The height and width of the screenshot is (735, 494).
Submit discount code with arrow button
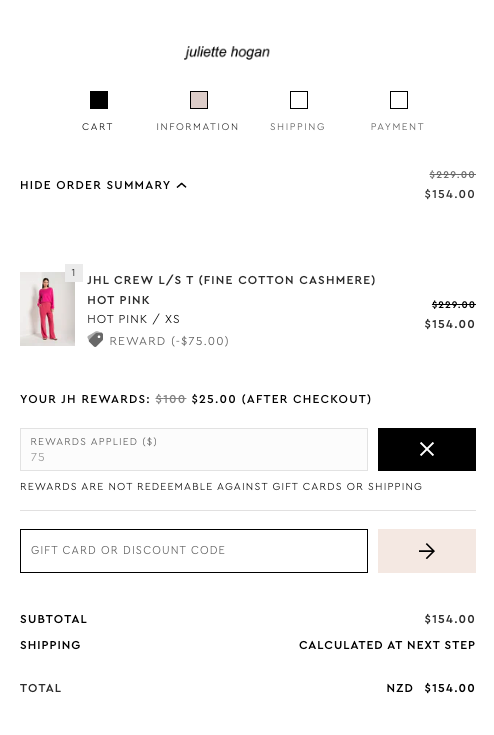point(427,551)
